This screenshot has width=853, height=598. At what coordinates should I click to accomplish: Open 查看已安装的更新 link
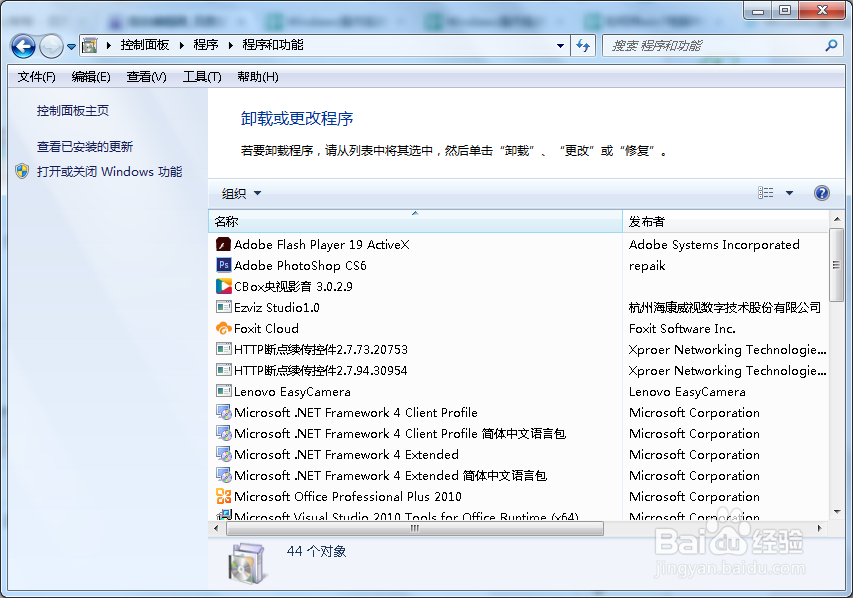[x=85, y=146]
